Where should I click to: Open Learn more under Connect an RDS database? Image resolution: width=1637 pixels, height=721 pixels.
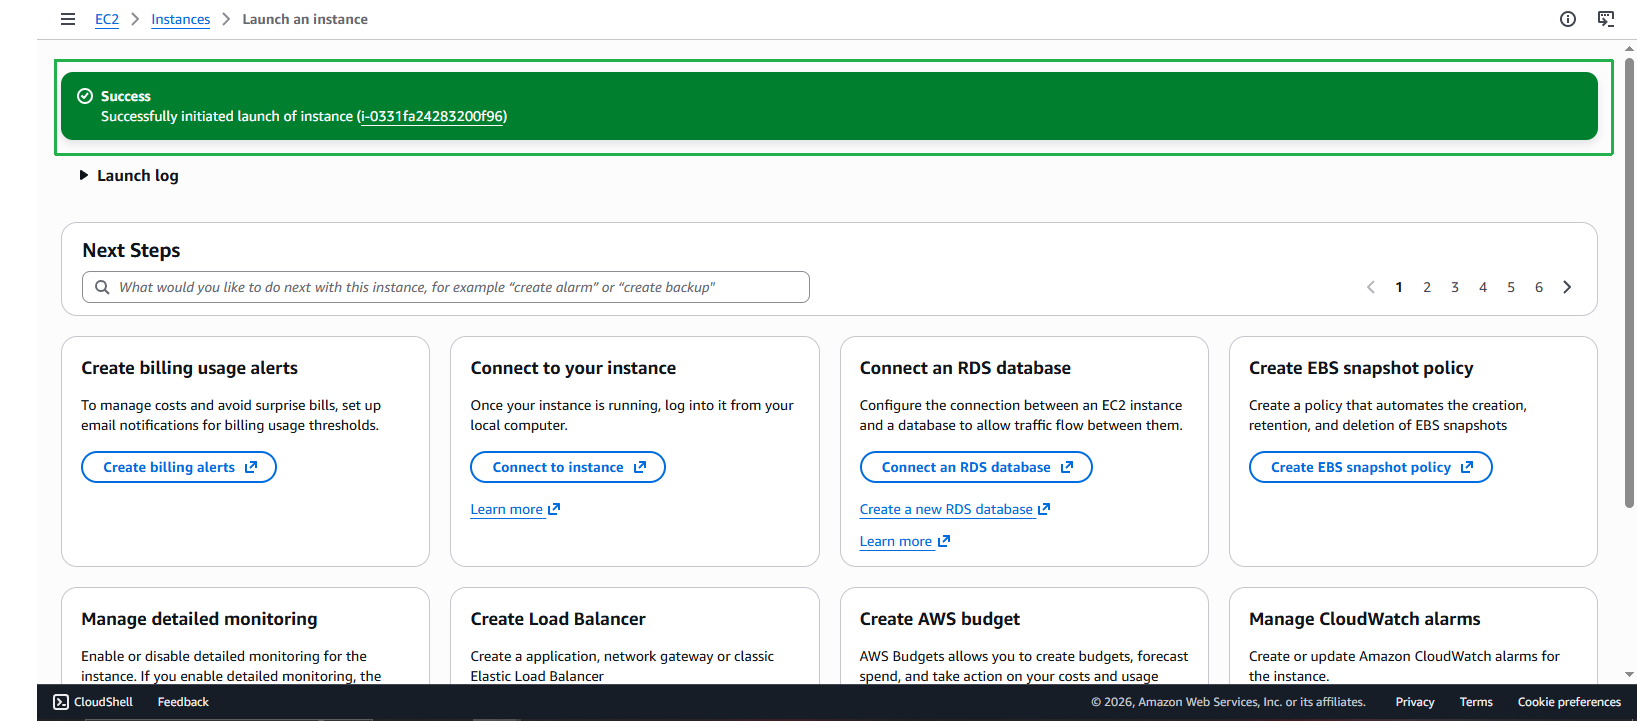pyautogui.click(x=904, y=541)
